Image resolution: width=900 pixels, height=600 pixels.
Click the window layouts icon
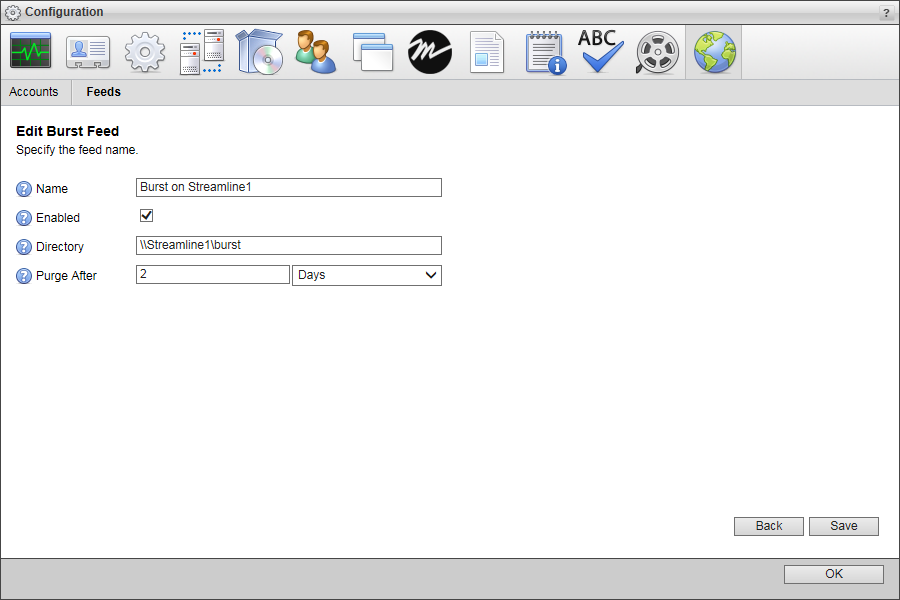[372, 51]
